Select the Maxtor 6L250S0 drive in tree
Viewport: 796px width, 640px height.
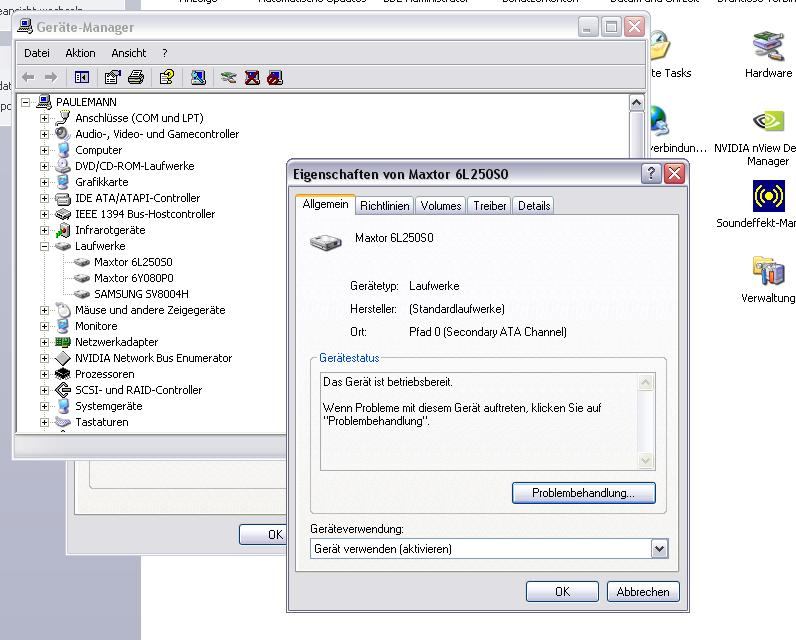(x=133, y=262)
